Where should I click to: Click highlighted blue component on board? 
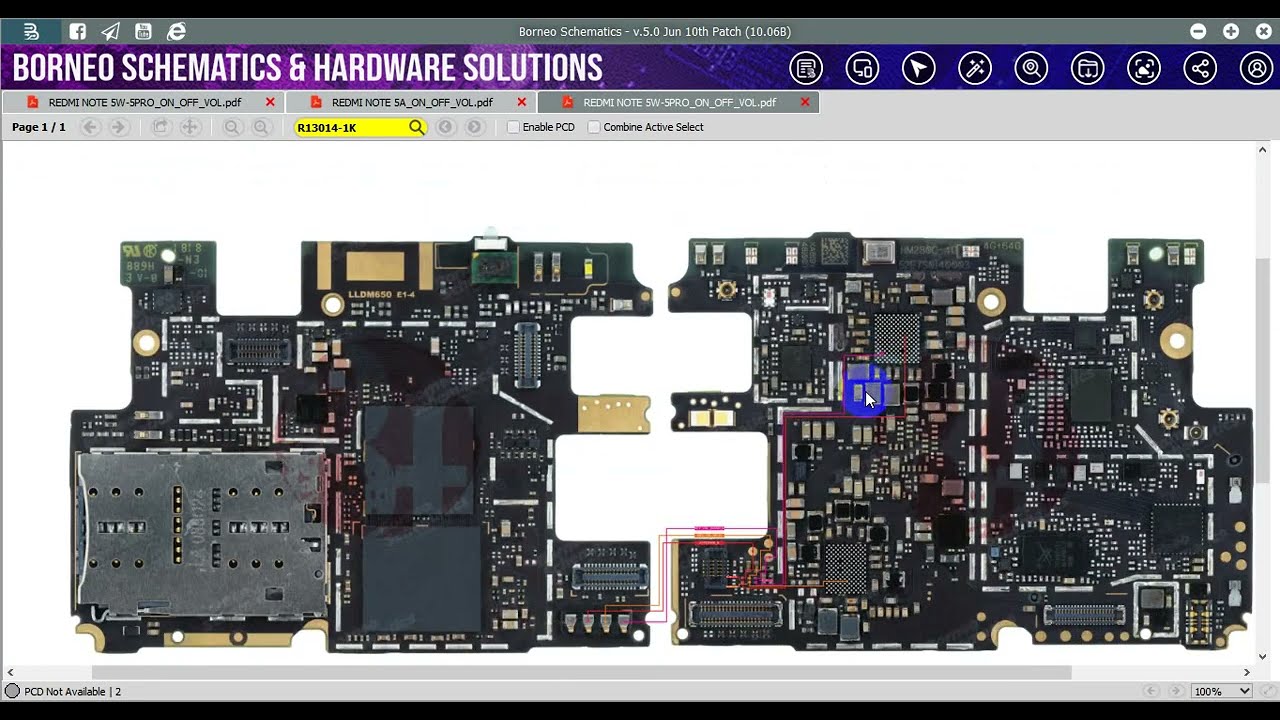pos(867,389)
